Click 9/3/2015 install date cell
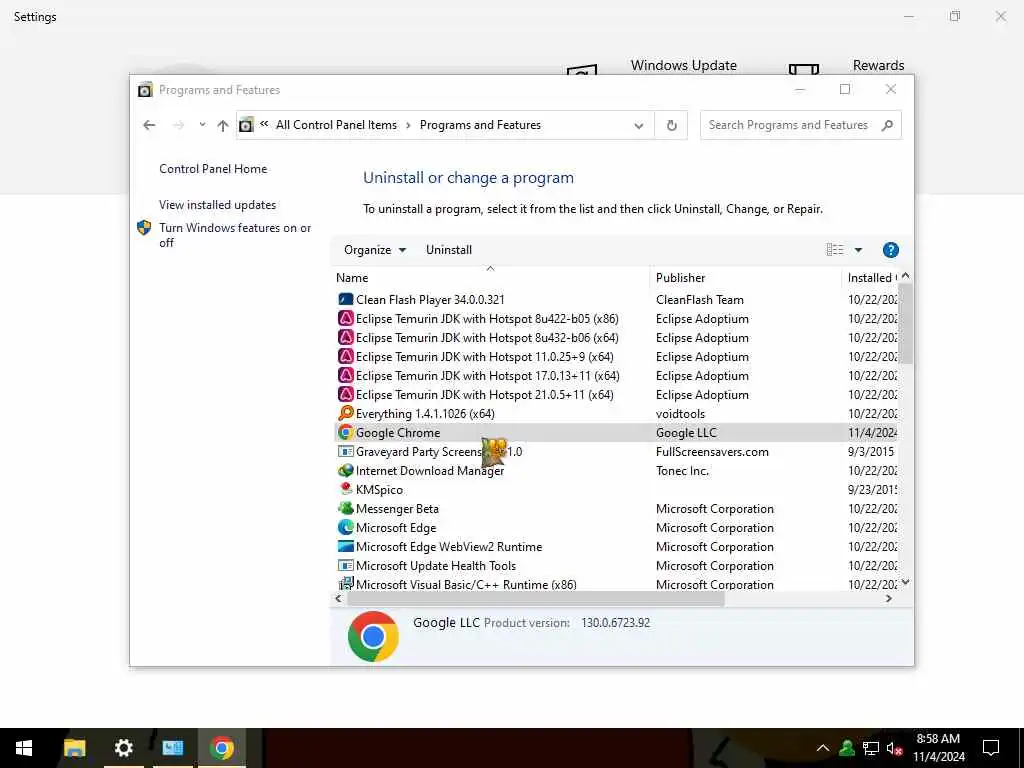1024x768 pixels. 871,451
